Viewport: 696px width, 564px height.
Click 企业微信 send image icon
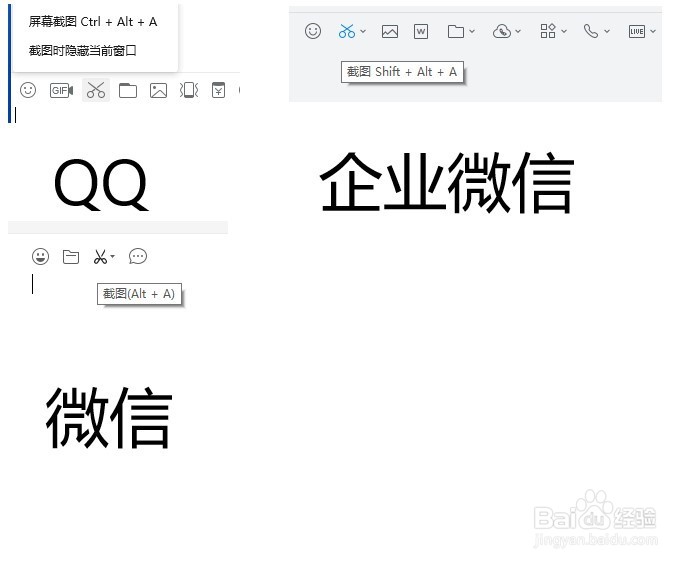(390, 32)
